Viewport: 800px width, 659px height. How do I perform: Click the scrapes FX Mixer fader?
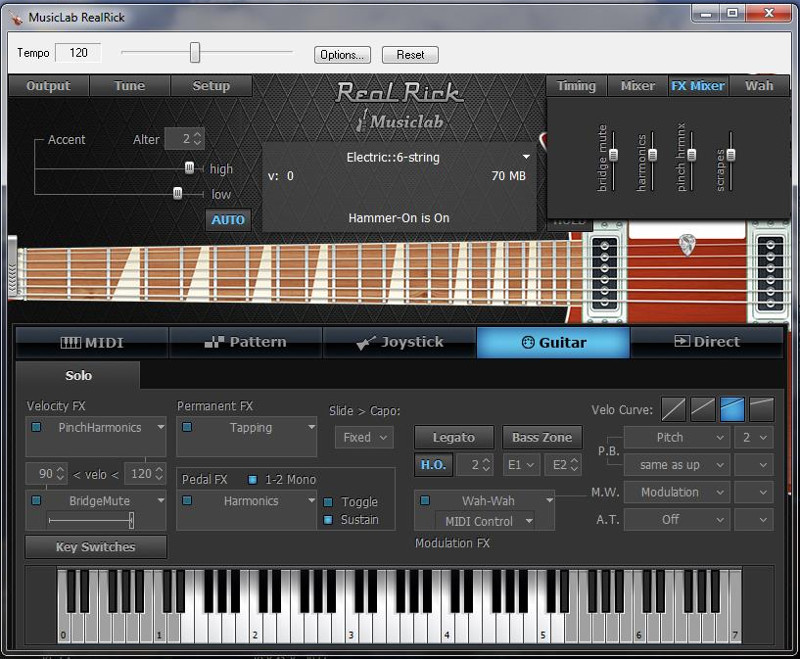[731, 155]
